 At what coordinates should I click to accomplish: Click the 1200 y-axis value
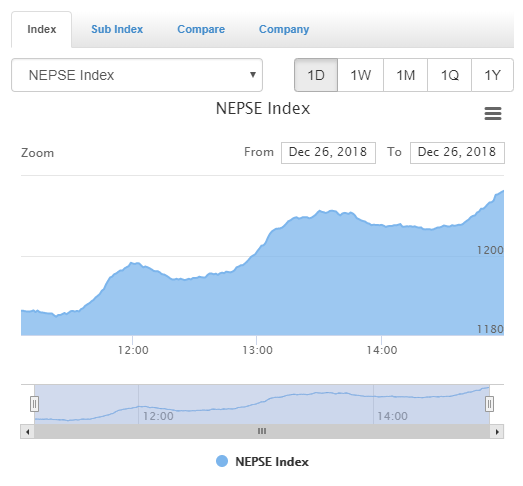[x=490, y=250]
